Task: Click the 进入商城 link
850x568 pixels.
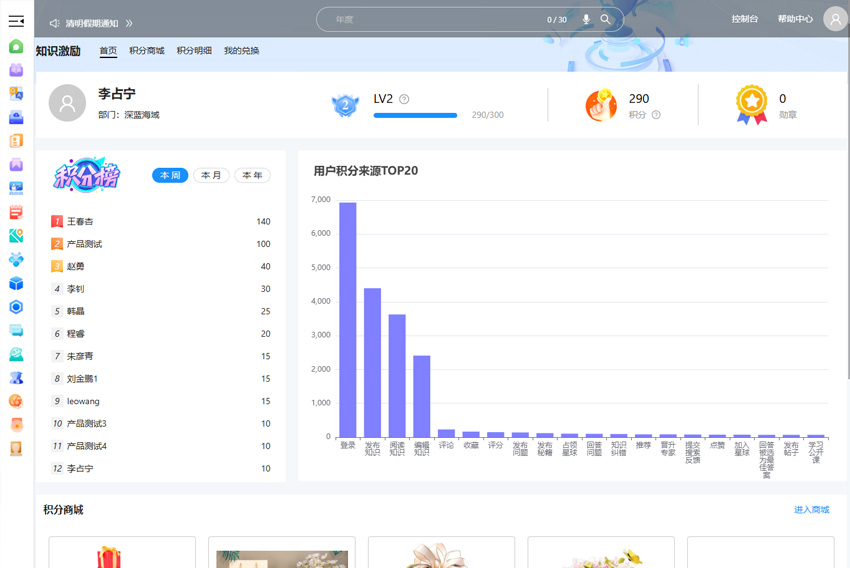Action: [811, 510]
